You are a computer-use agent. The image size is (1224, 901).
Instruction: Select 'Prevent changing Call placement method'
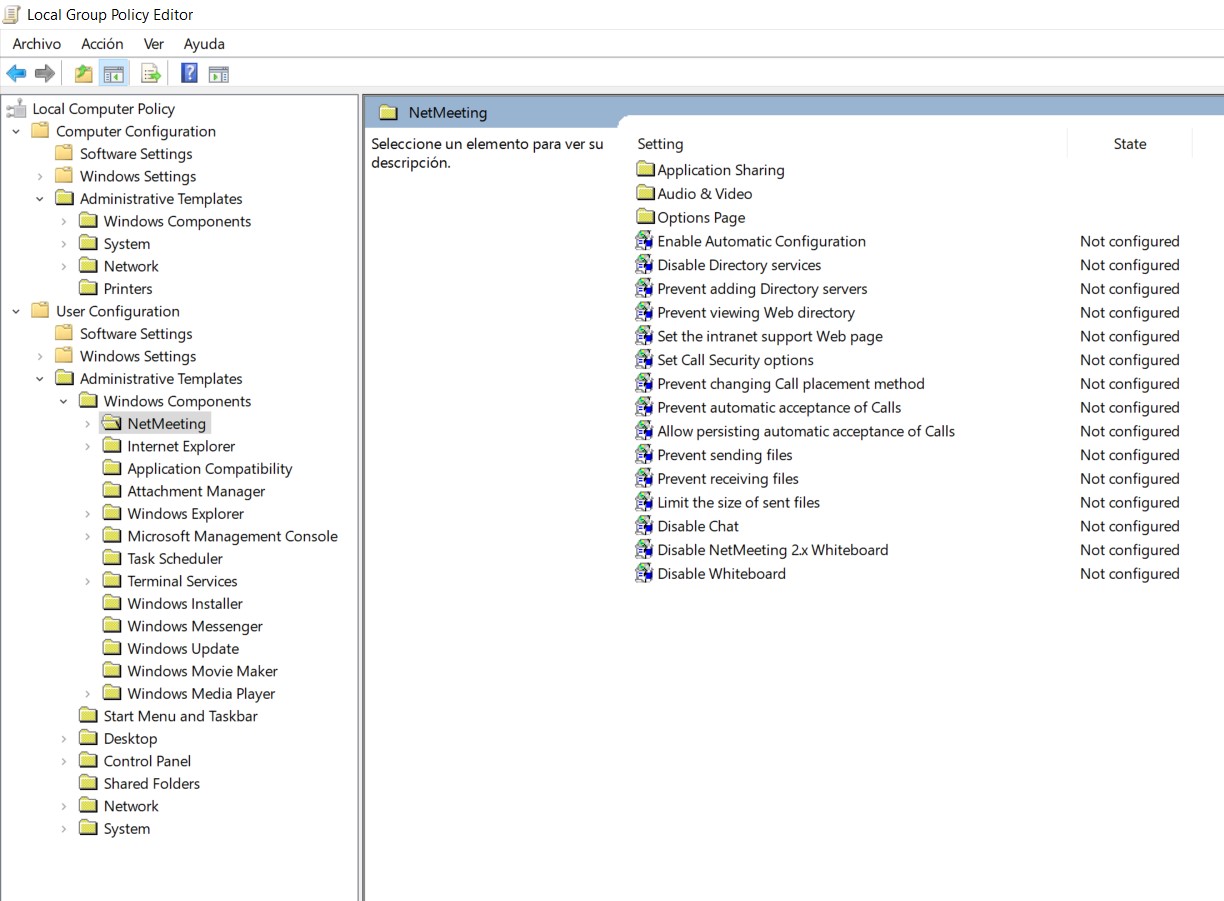click(x=791, y=384)
